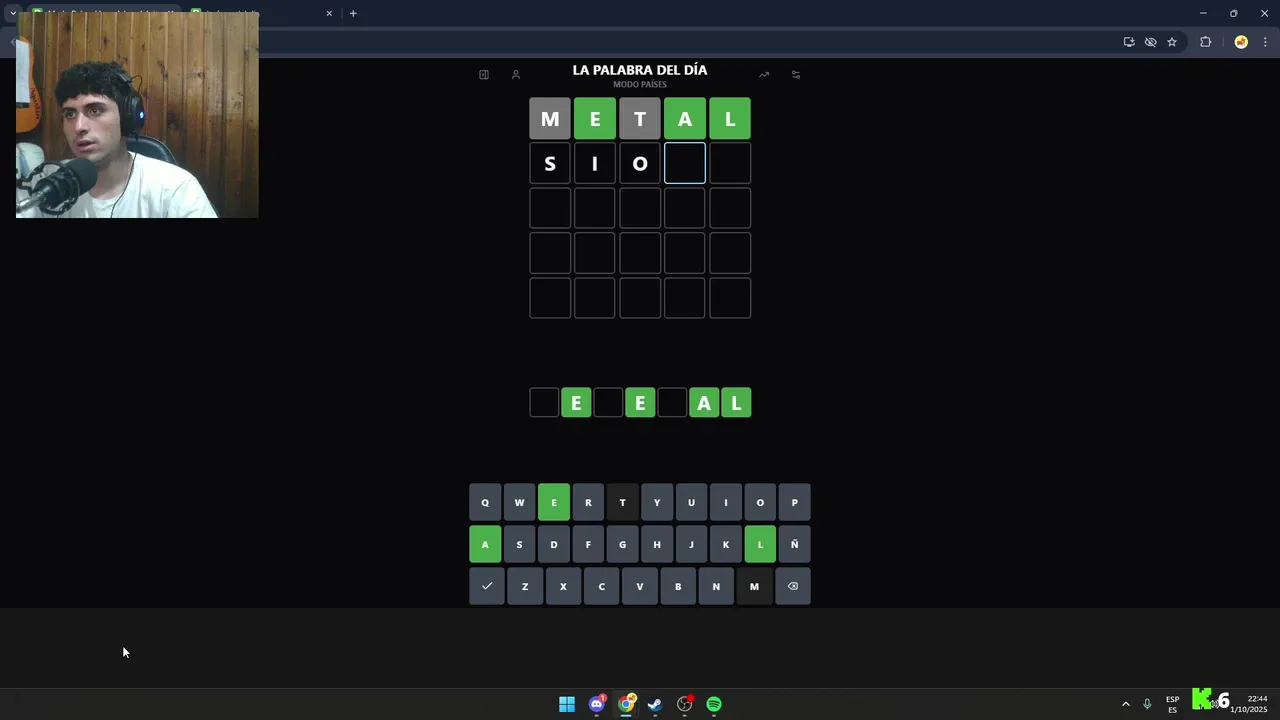
Task: Open the Chrome profile avatar
Action: point(1241,42)
